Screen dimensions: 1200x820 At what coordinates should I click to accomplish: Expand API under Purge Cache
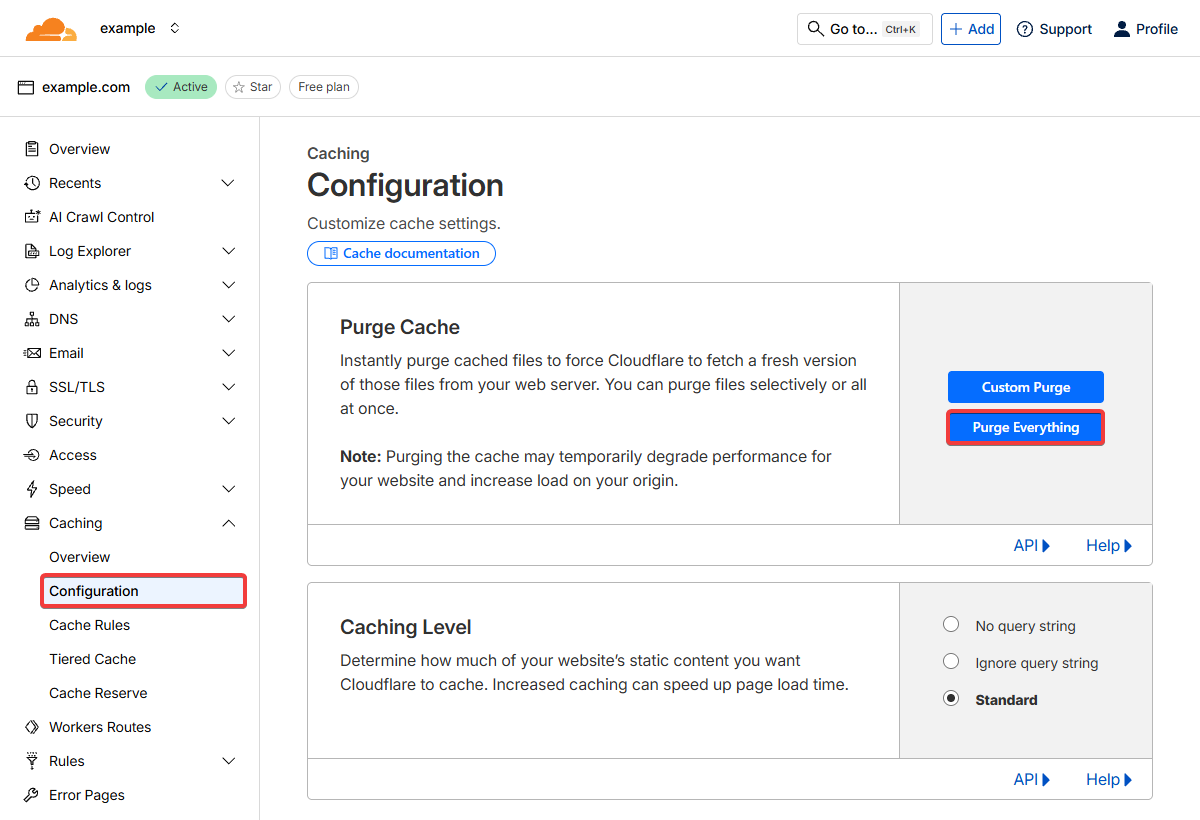[1032, 546]
